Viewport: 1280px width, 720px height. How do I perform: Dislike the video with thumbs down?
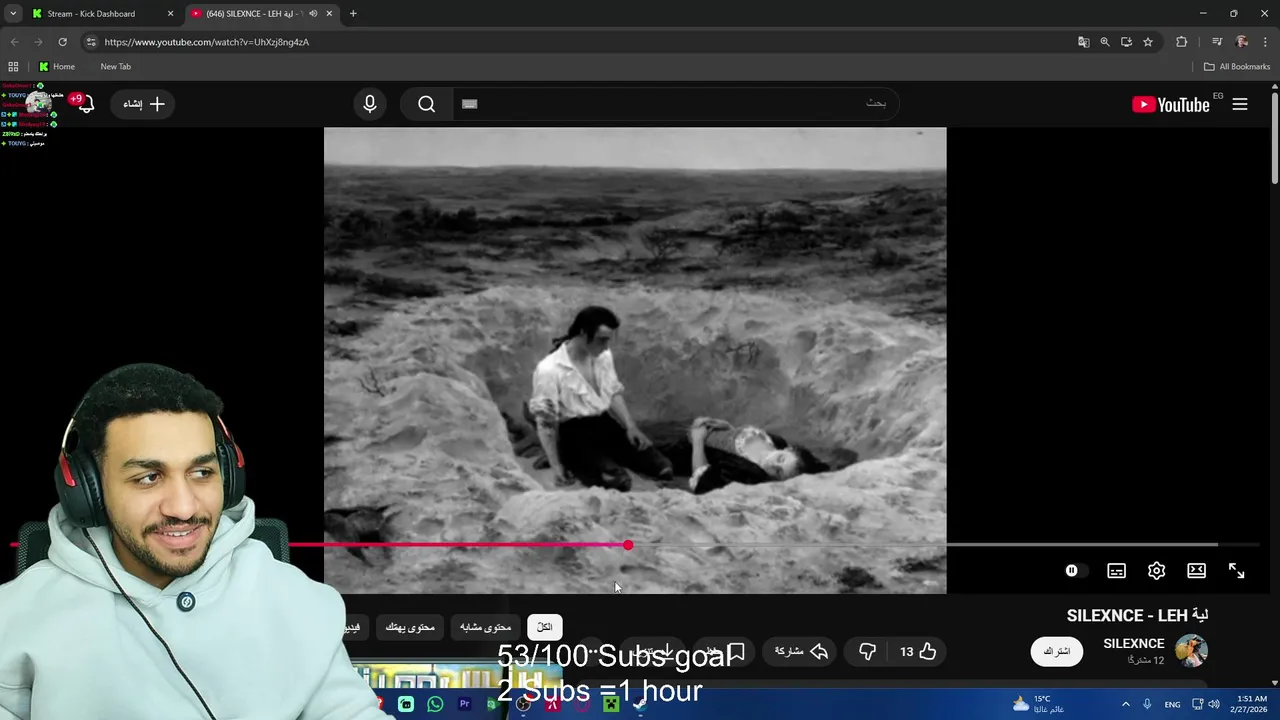tap(867, 652)
